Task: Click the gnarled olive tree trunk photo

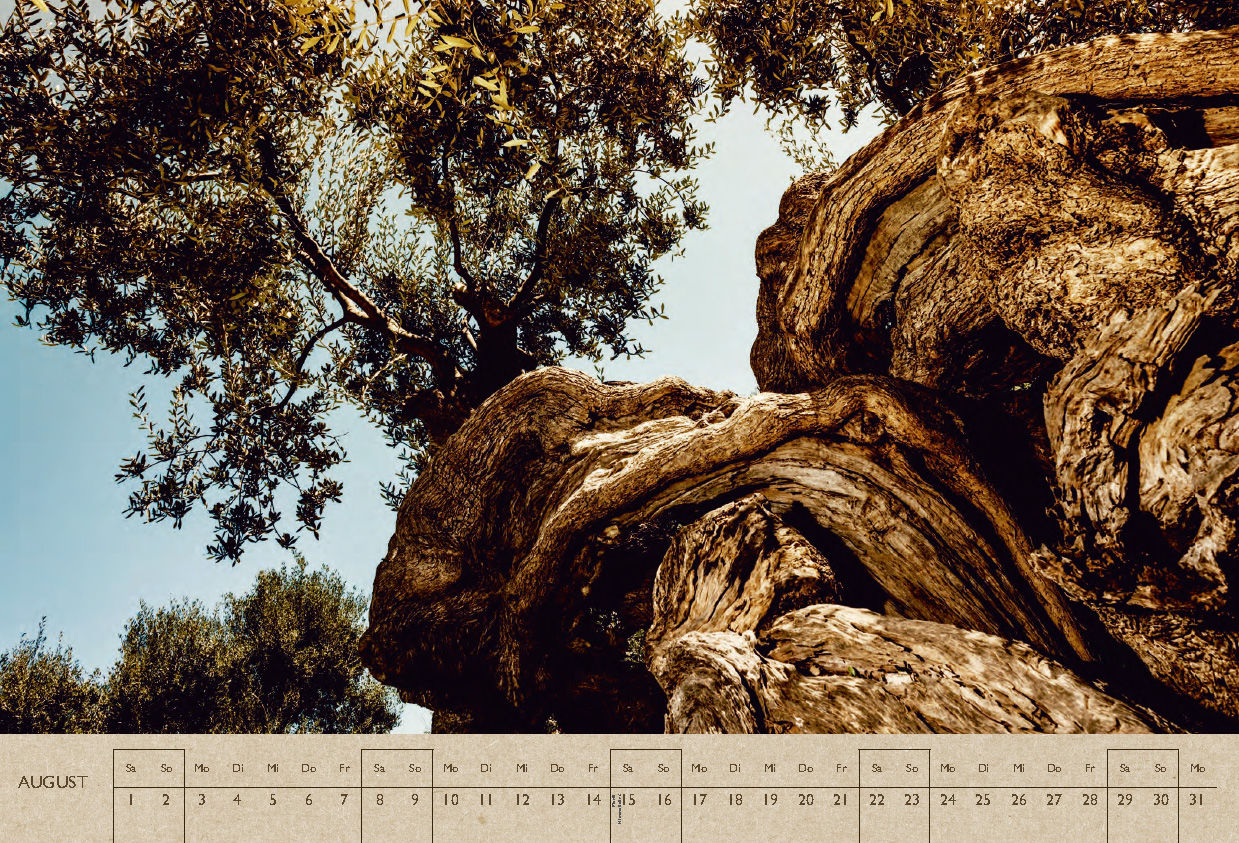Action: coord(800,500)
